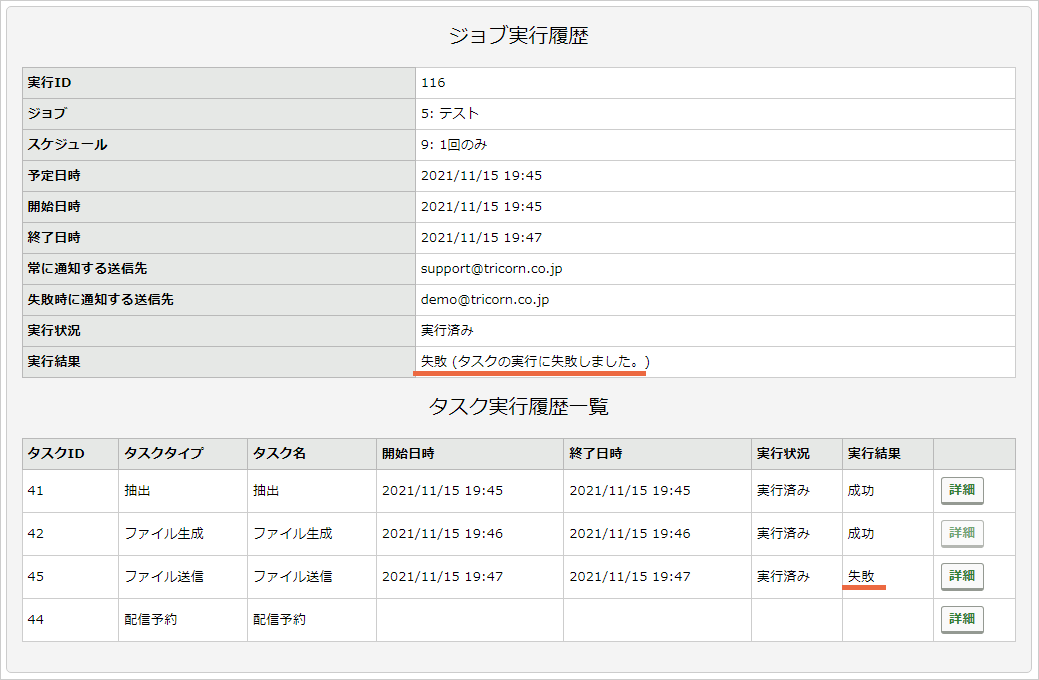Open details for task 44 配信予約
Screen dimensions: 1039x680
(961, 620)
